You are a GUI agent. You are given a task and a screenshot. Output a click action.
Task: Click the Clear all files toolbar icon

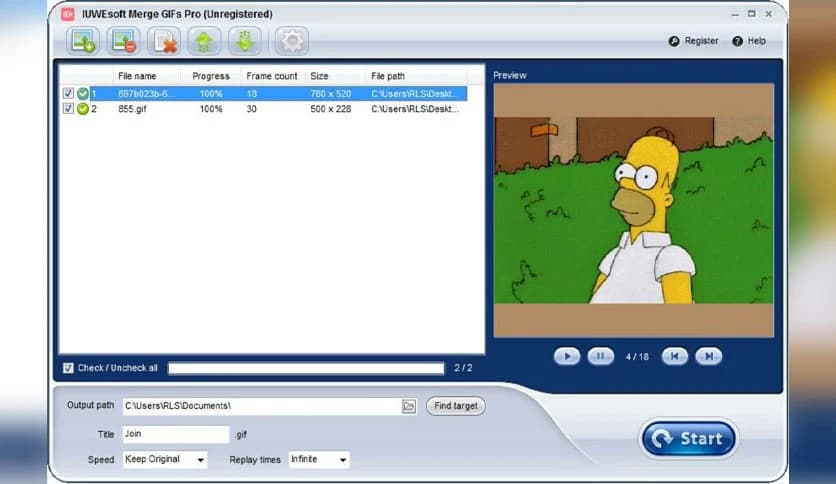pyautogui.click(x=164, y=41)
